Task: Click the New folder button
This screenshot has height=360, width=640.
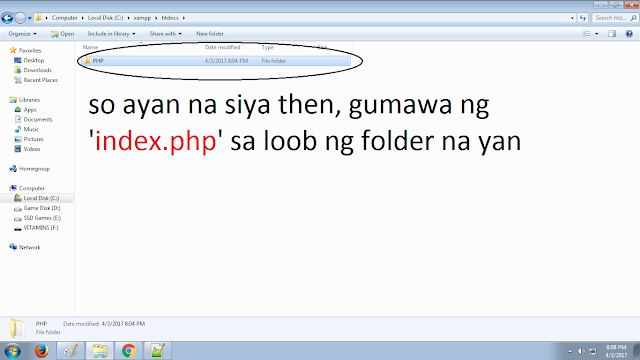Action: (x=210, y=34)
